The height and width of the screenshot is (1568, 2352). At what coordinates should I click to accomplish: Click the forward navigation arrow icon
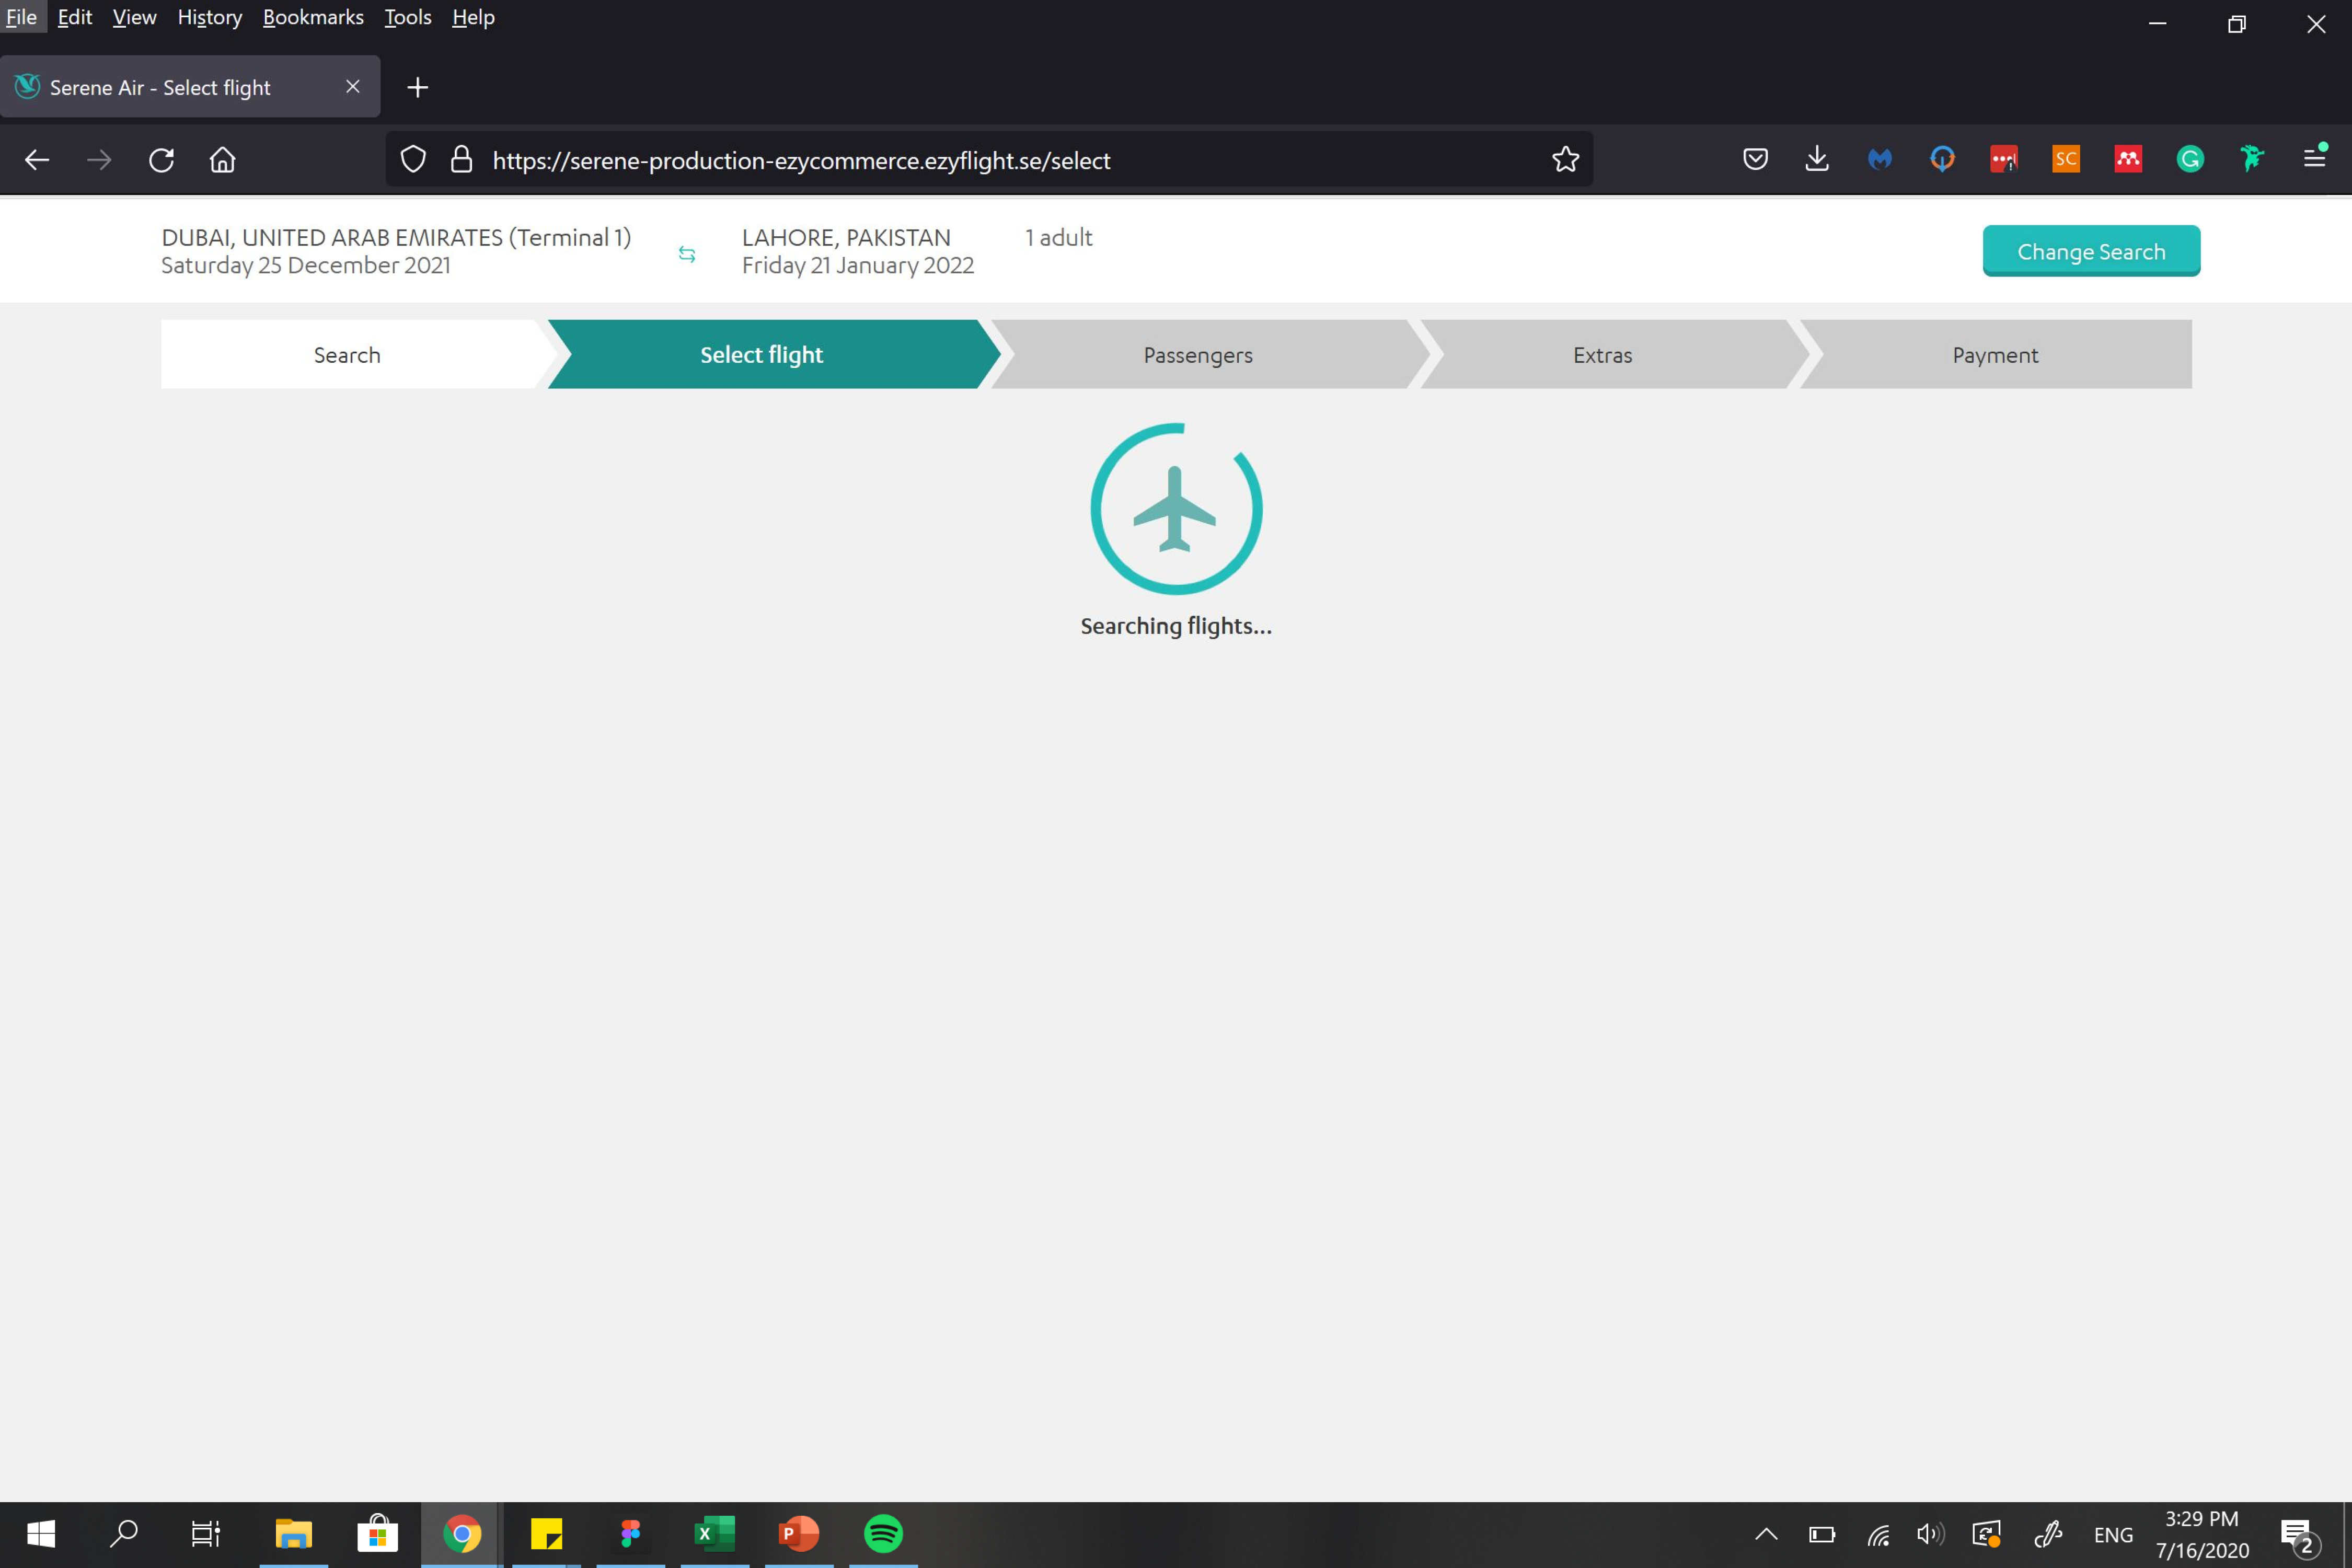100,159
